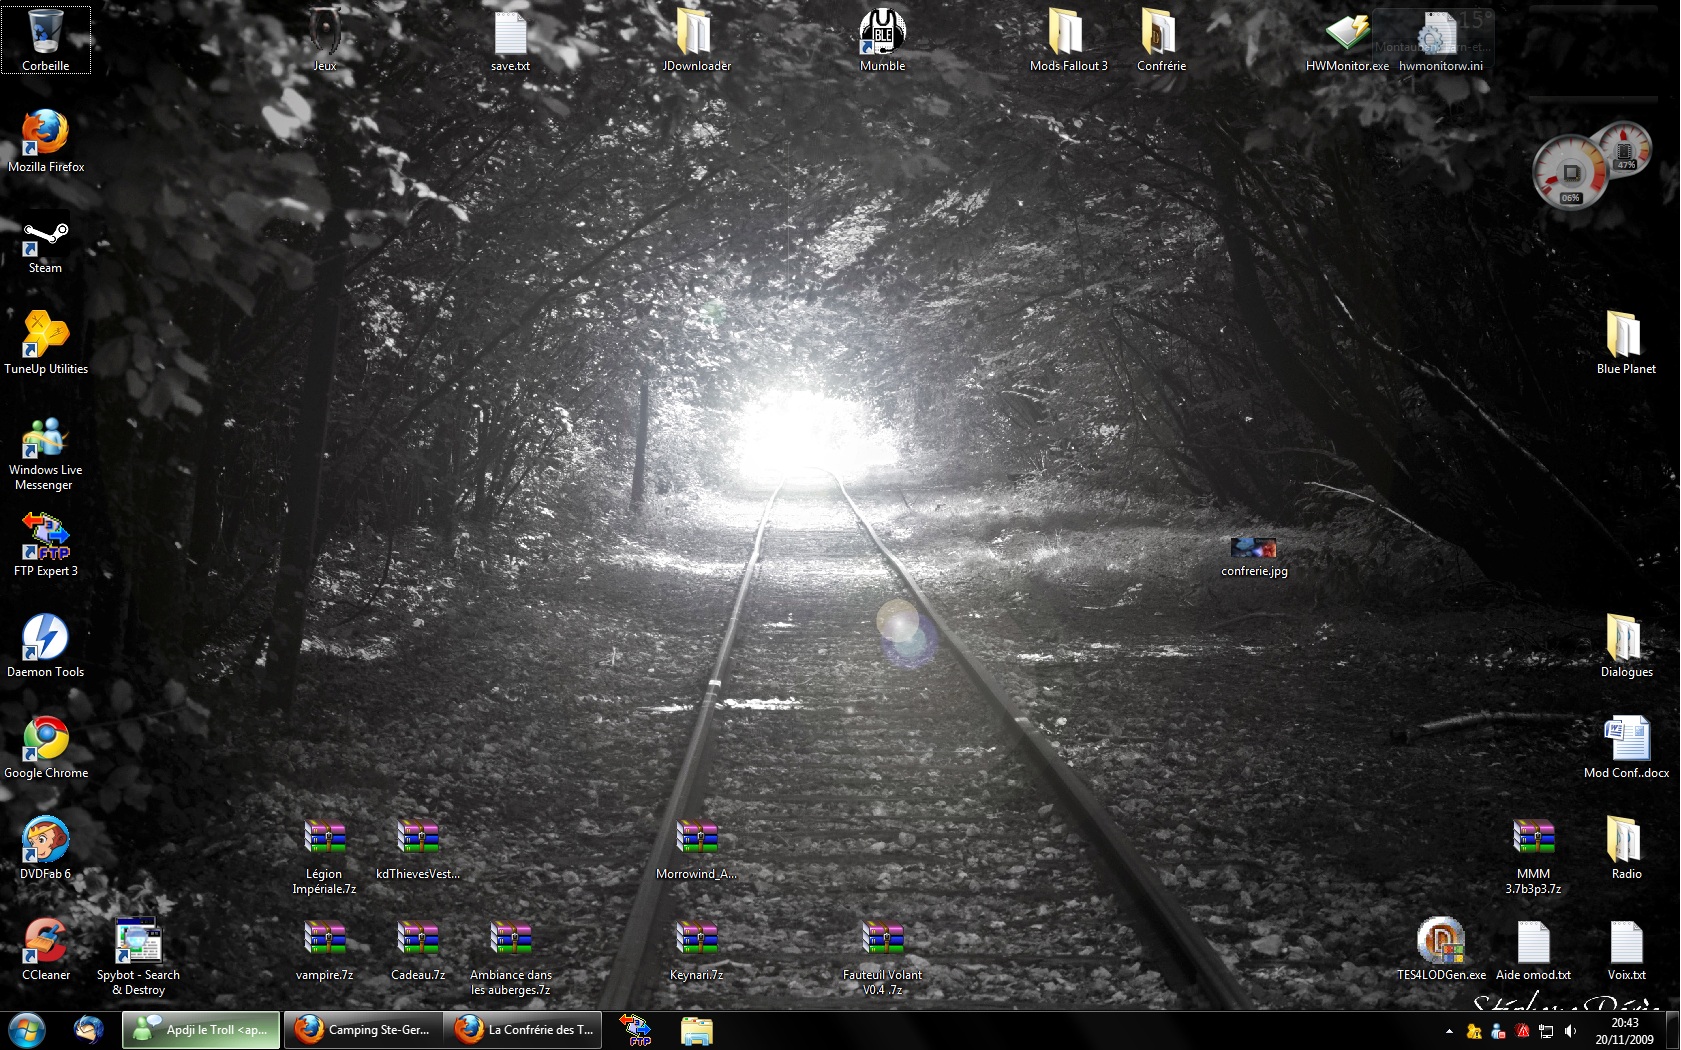
Task: Click the Messenger busy status tray icon
Action: point(1498,1031)
